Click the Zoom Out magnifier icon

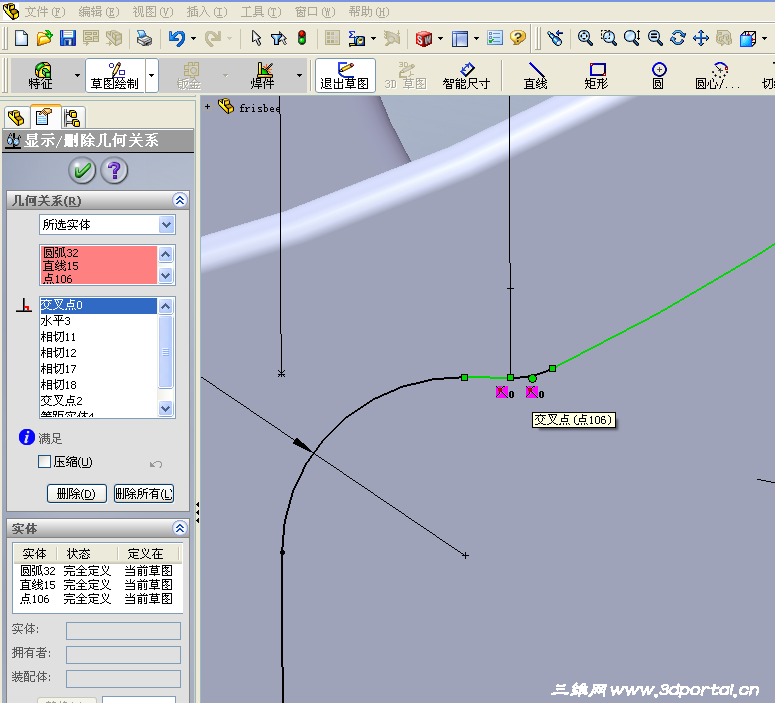(655, 38)
